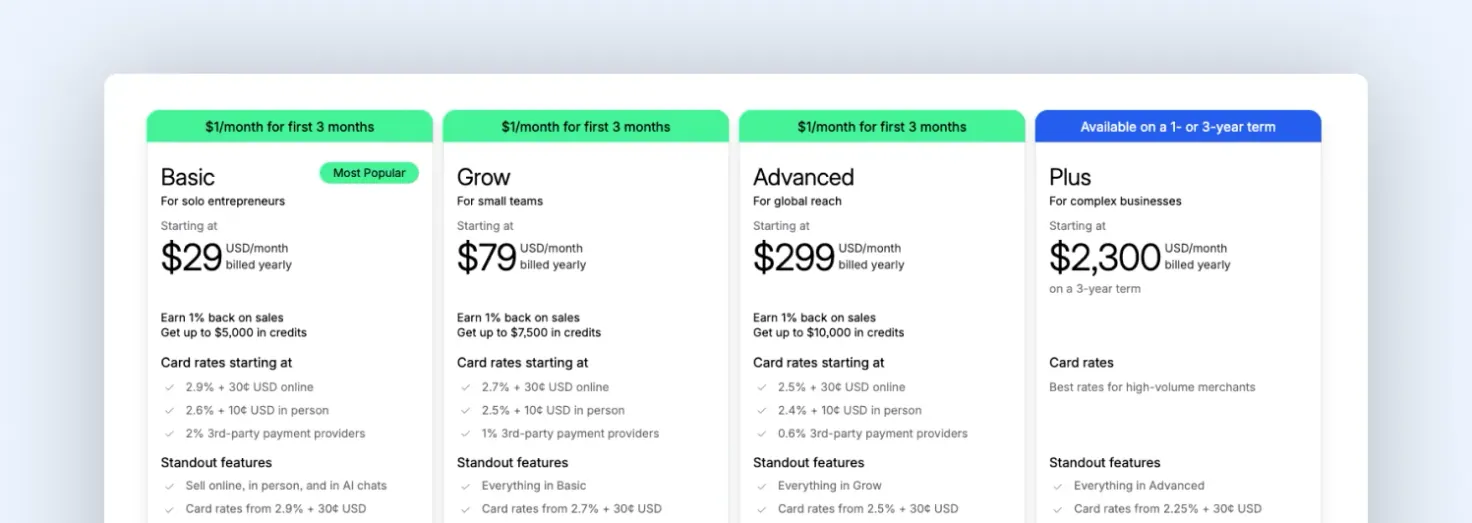
Task: Click checkmark next to Sell online, in person, AI chats
Action: tap(169, 486)
